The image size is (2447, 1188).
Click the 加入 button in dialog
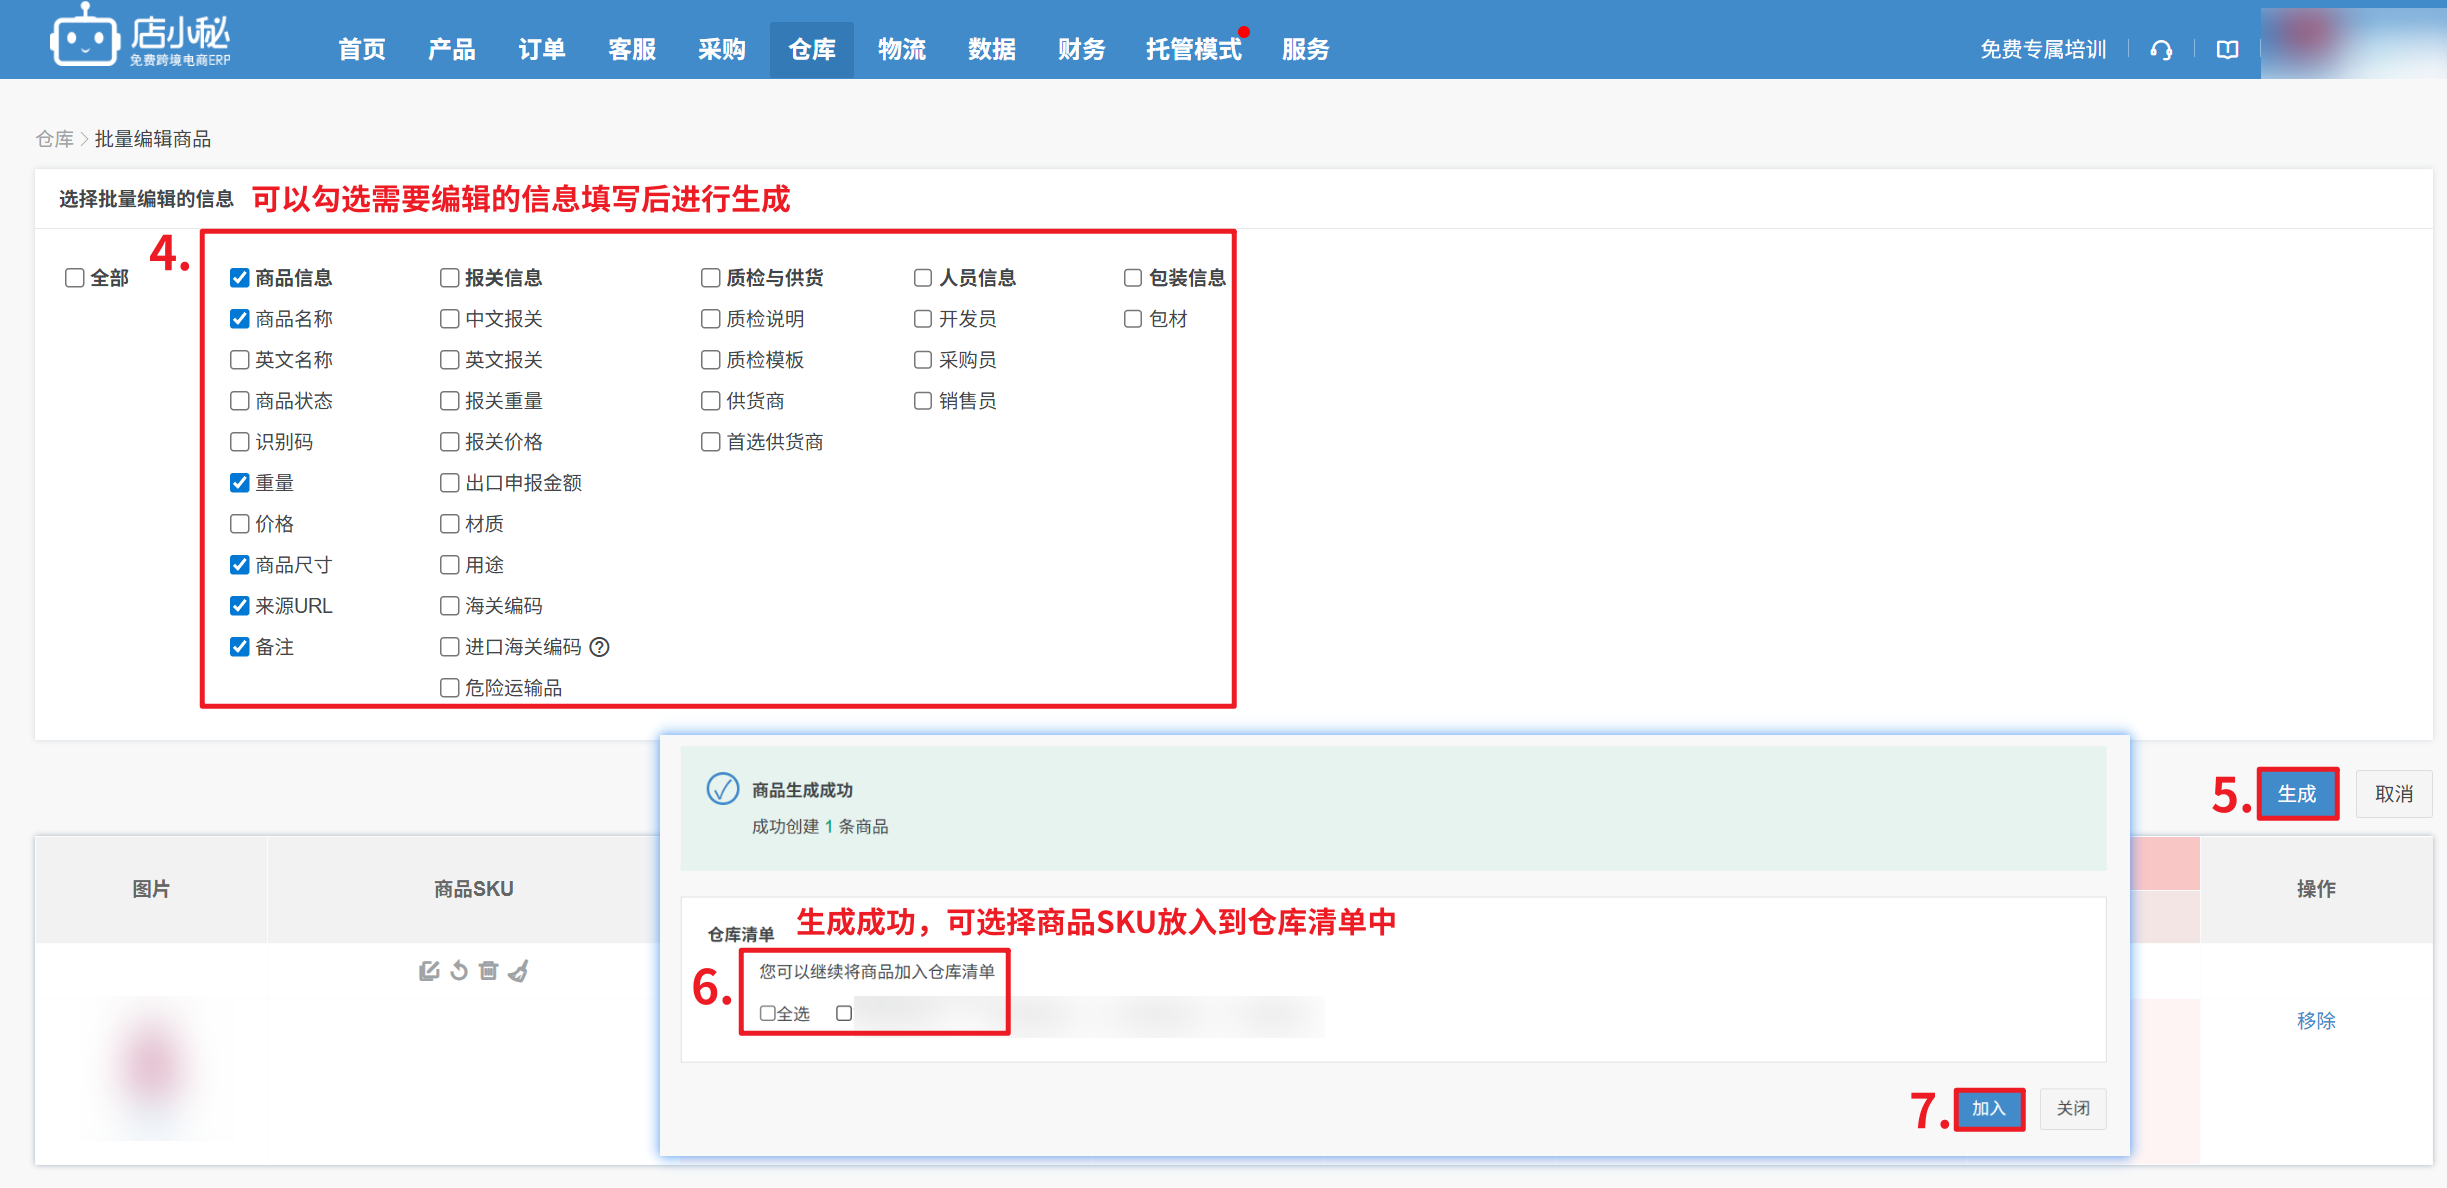[1988, 1108]
